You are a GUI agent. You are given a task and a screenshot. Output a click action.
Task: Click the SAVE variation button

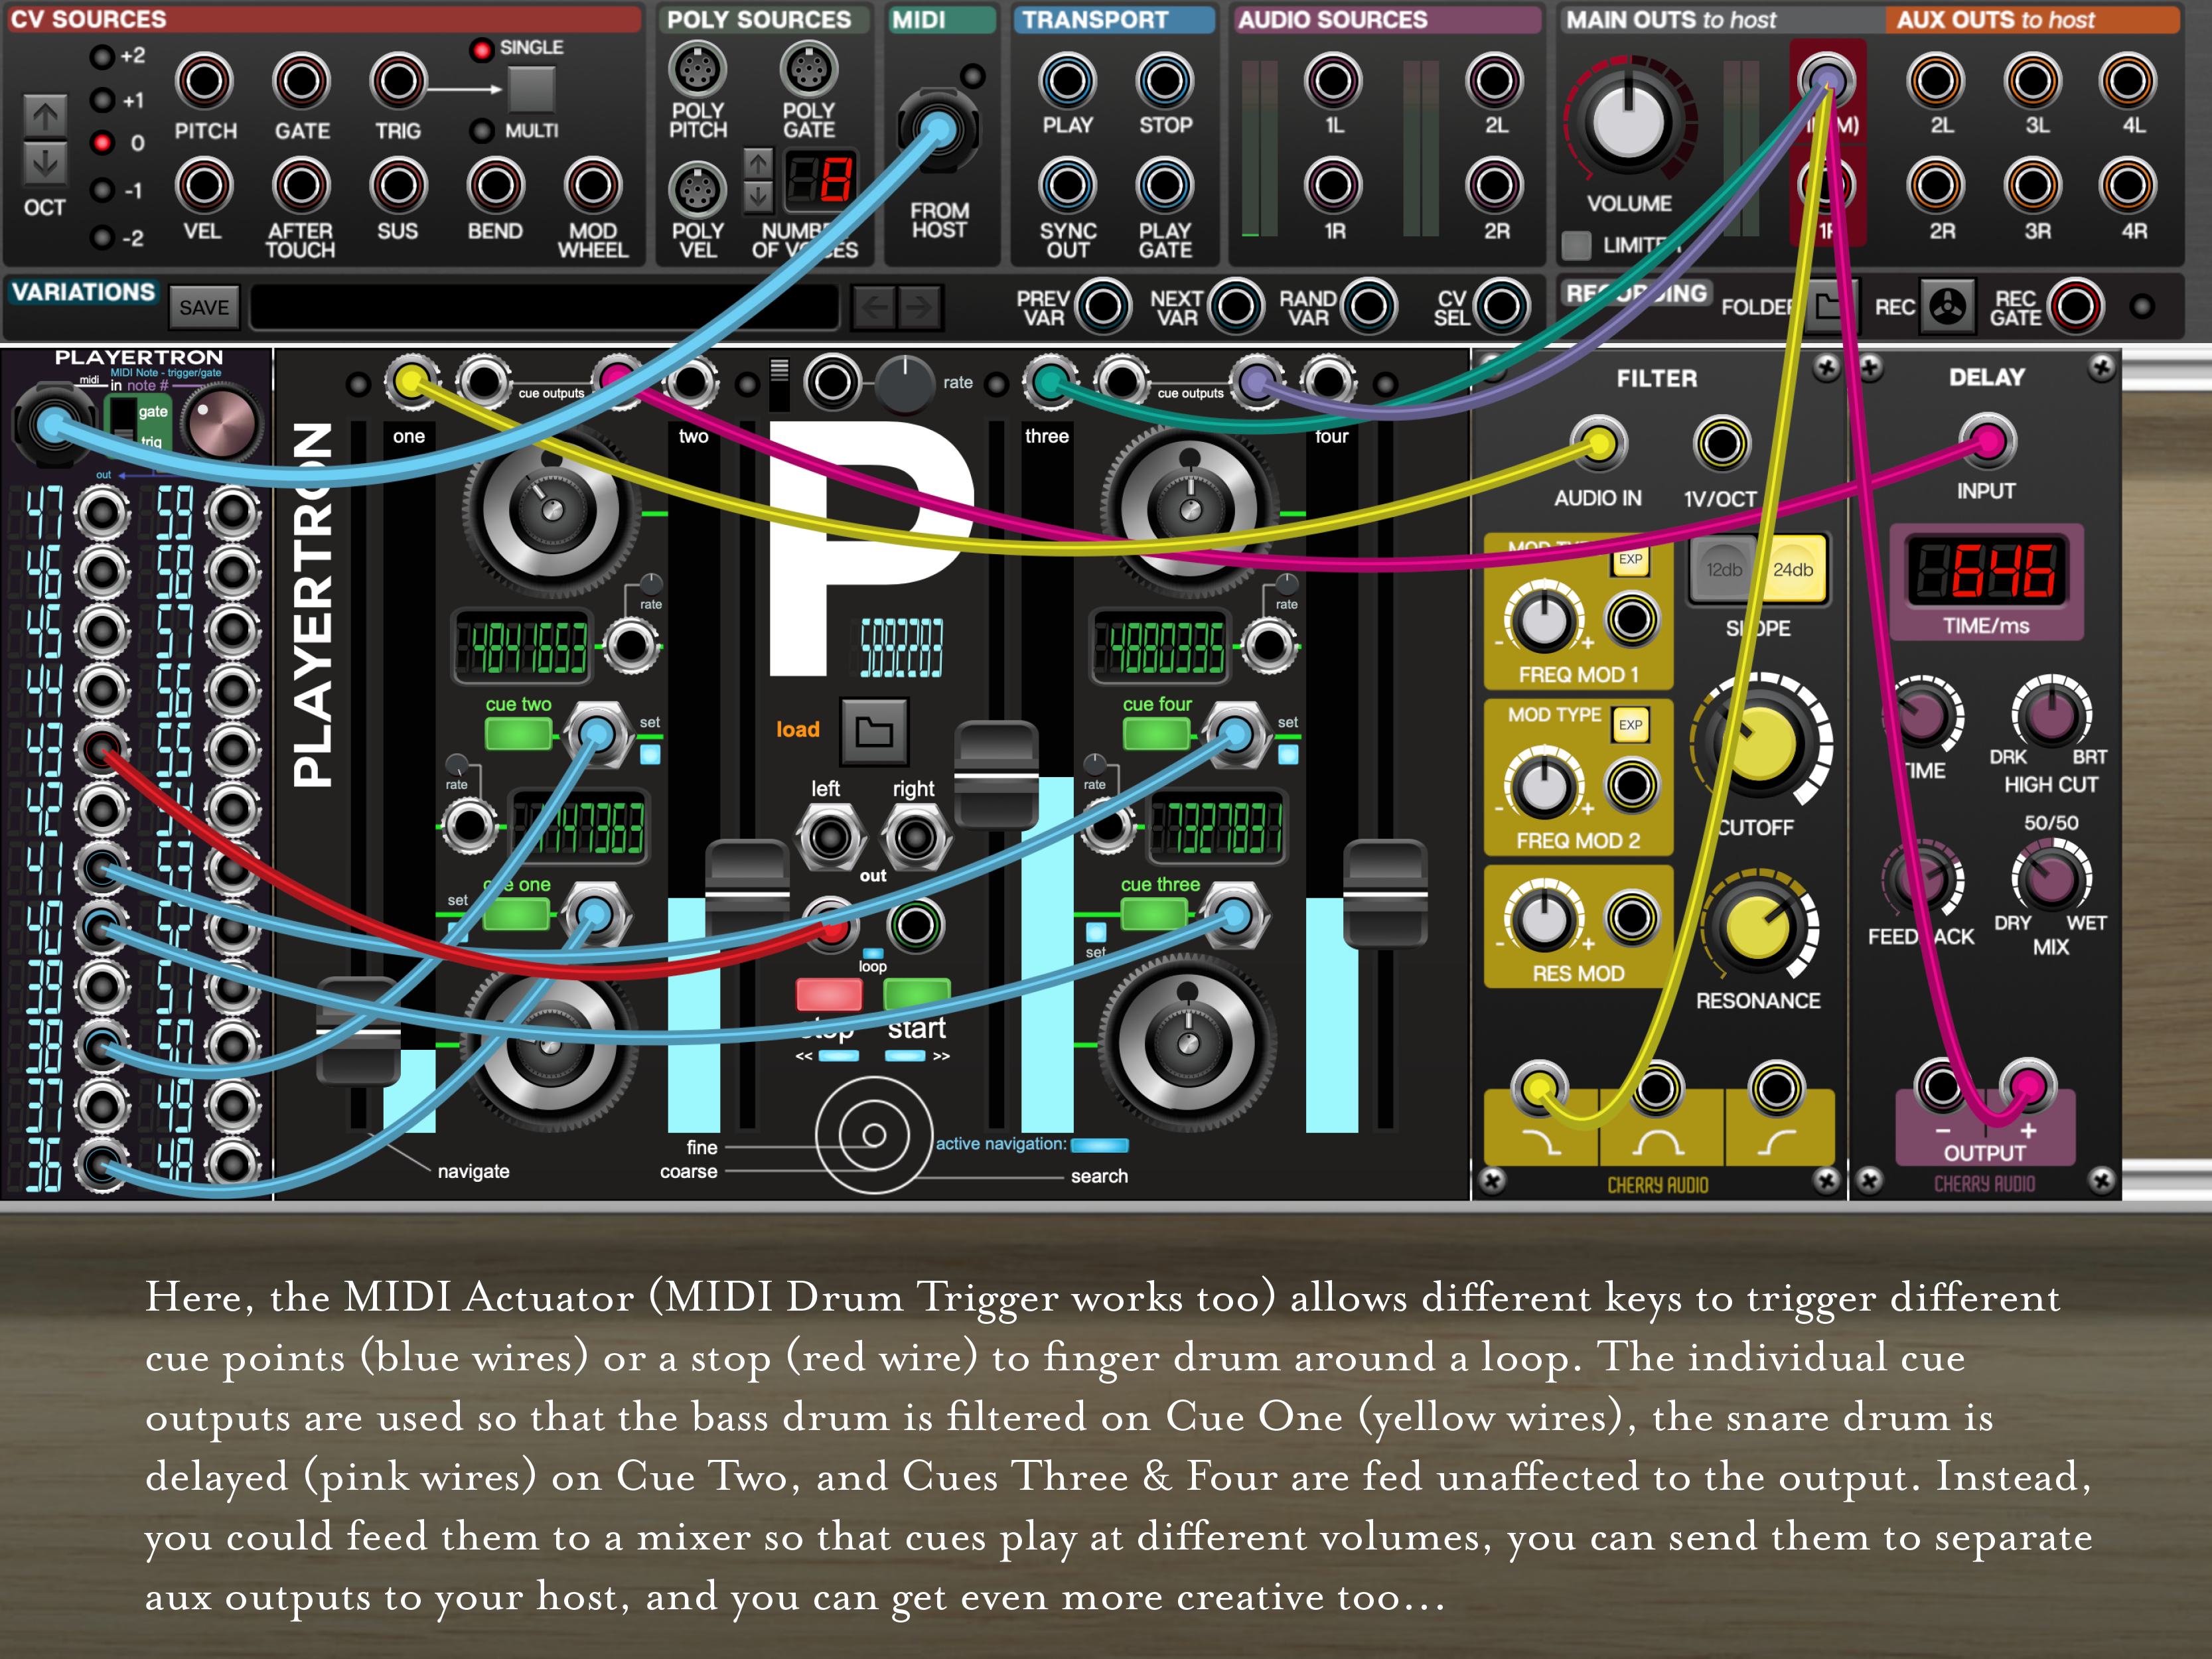pos(204,307)
